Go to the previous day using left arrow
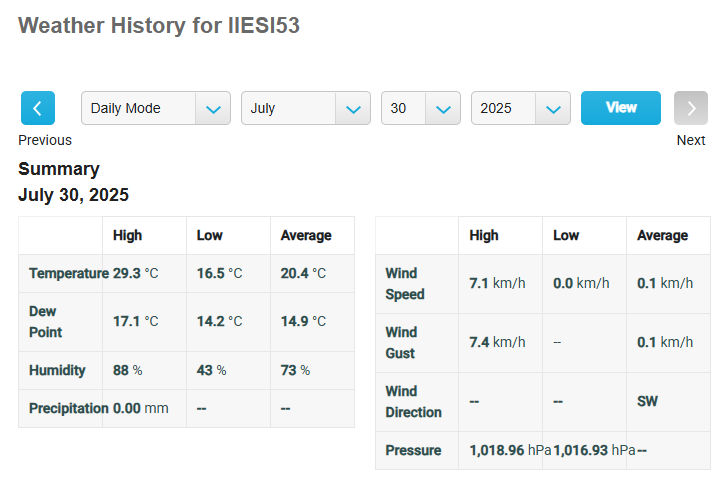Screen dimensions: 722x487 click(38, 108)
